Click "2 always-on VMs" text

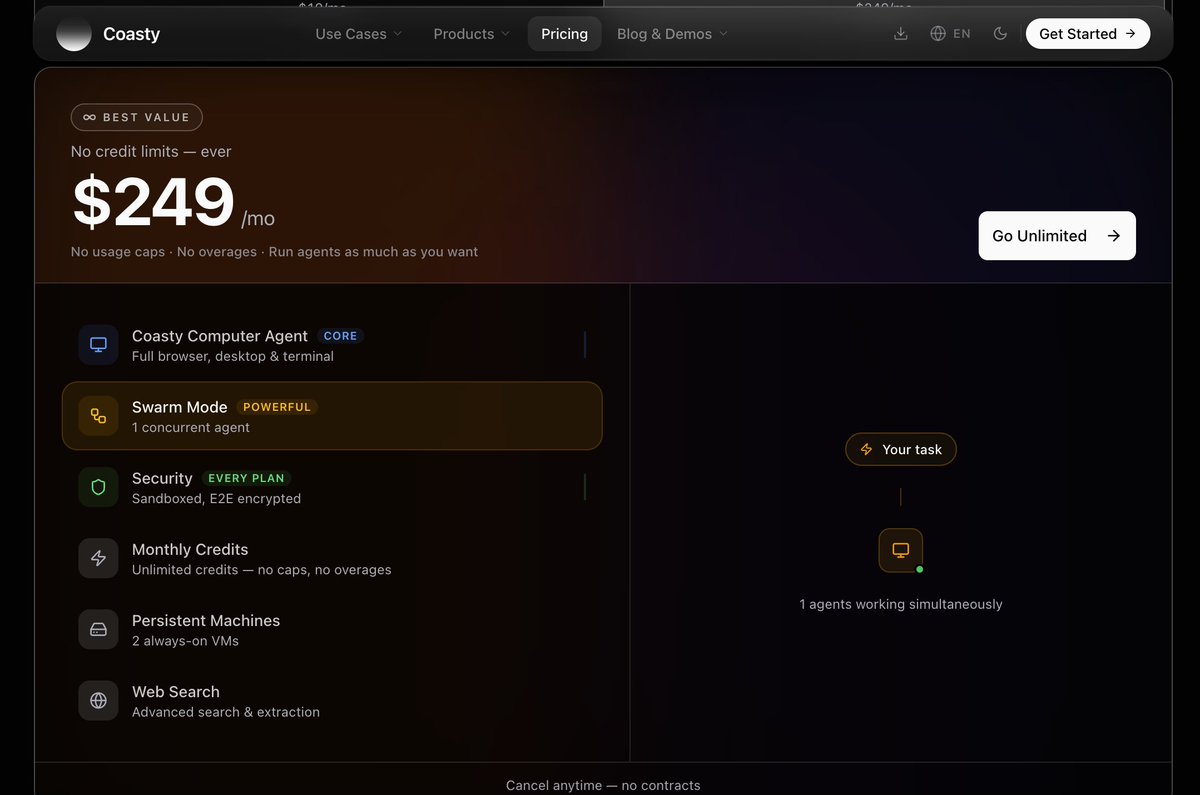tap(185, 641)
